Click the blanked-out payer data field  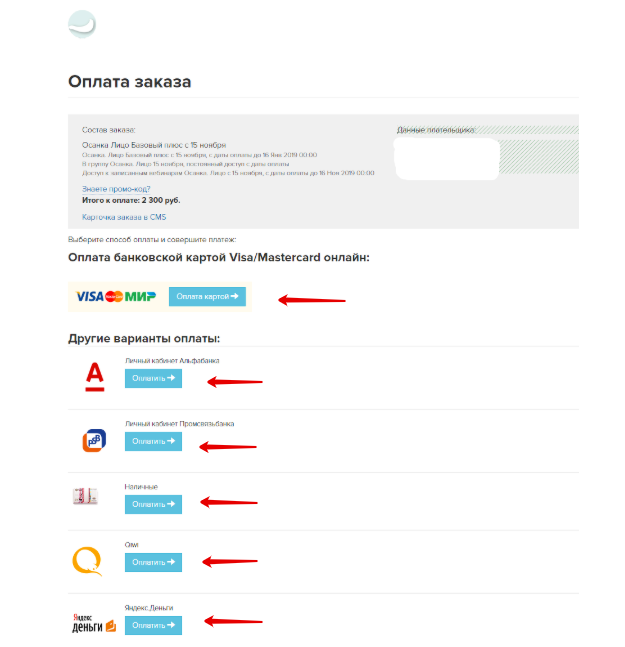[447, 159]
